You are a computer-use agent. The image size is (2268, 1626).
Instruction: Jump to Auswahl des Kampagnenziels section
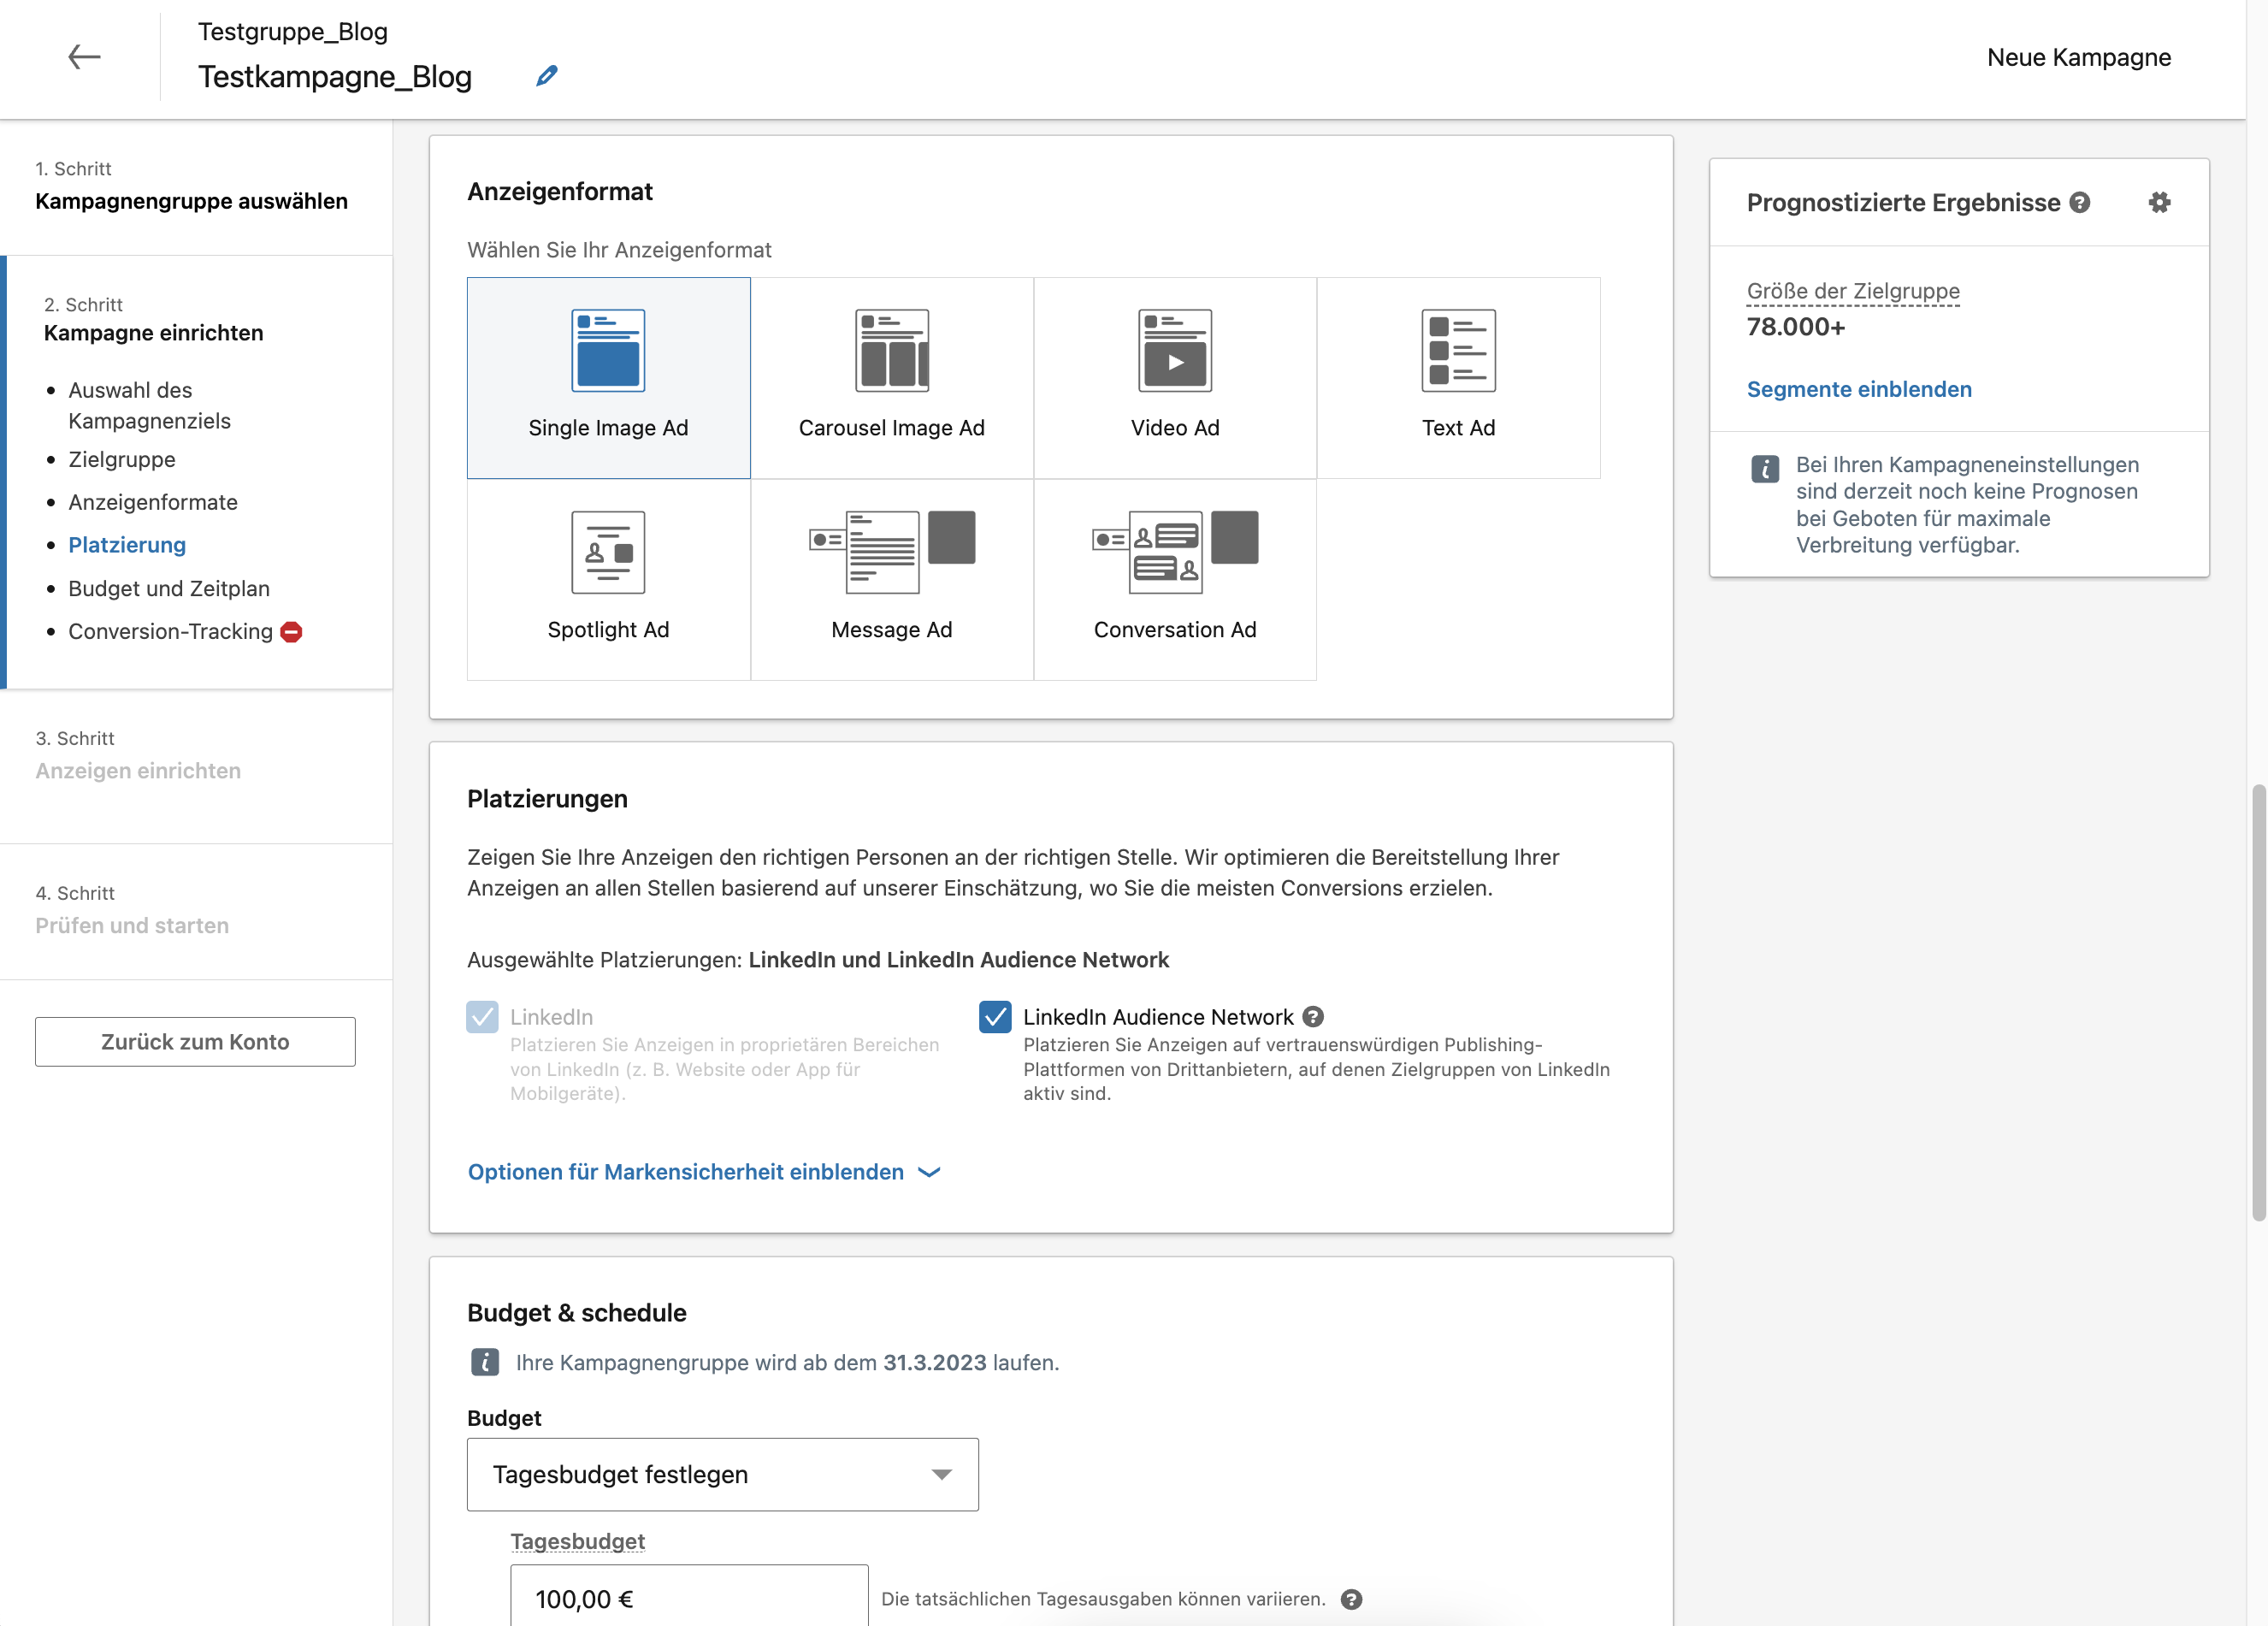(149, 405)
